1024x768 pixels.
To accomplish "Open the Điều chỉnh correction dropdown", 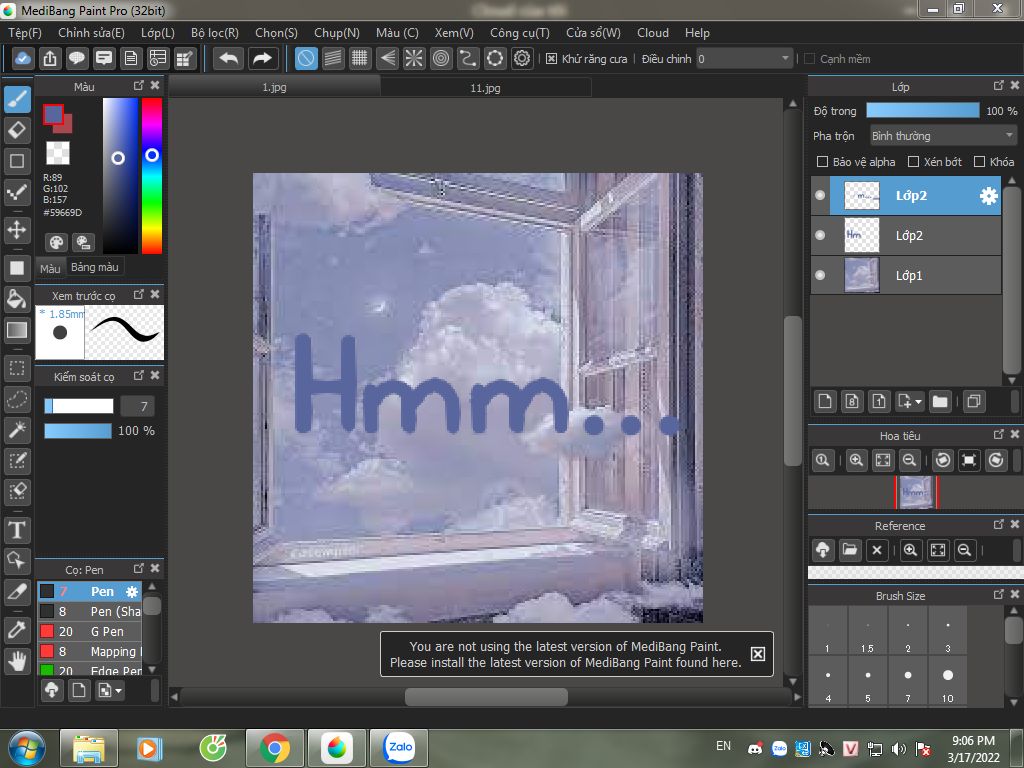I will [744, 59].
